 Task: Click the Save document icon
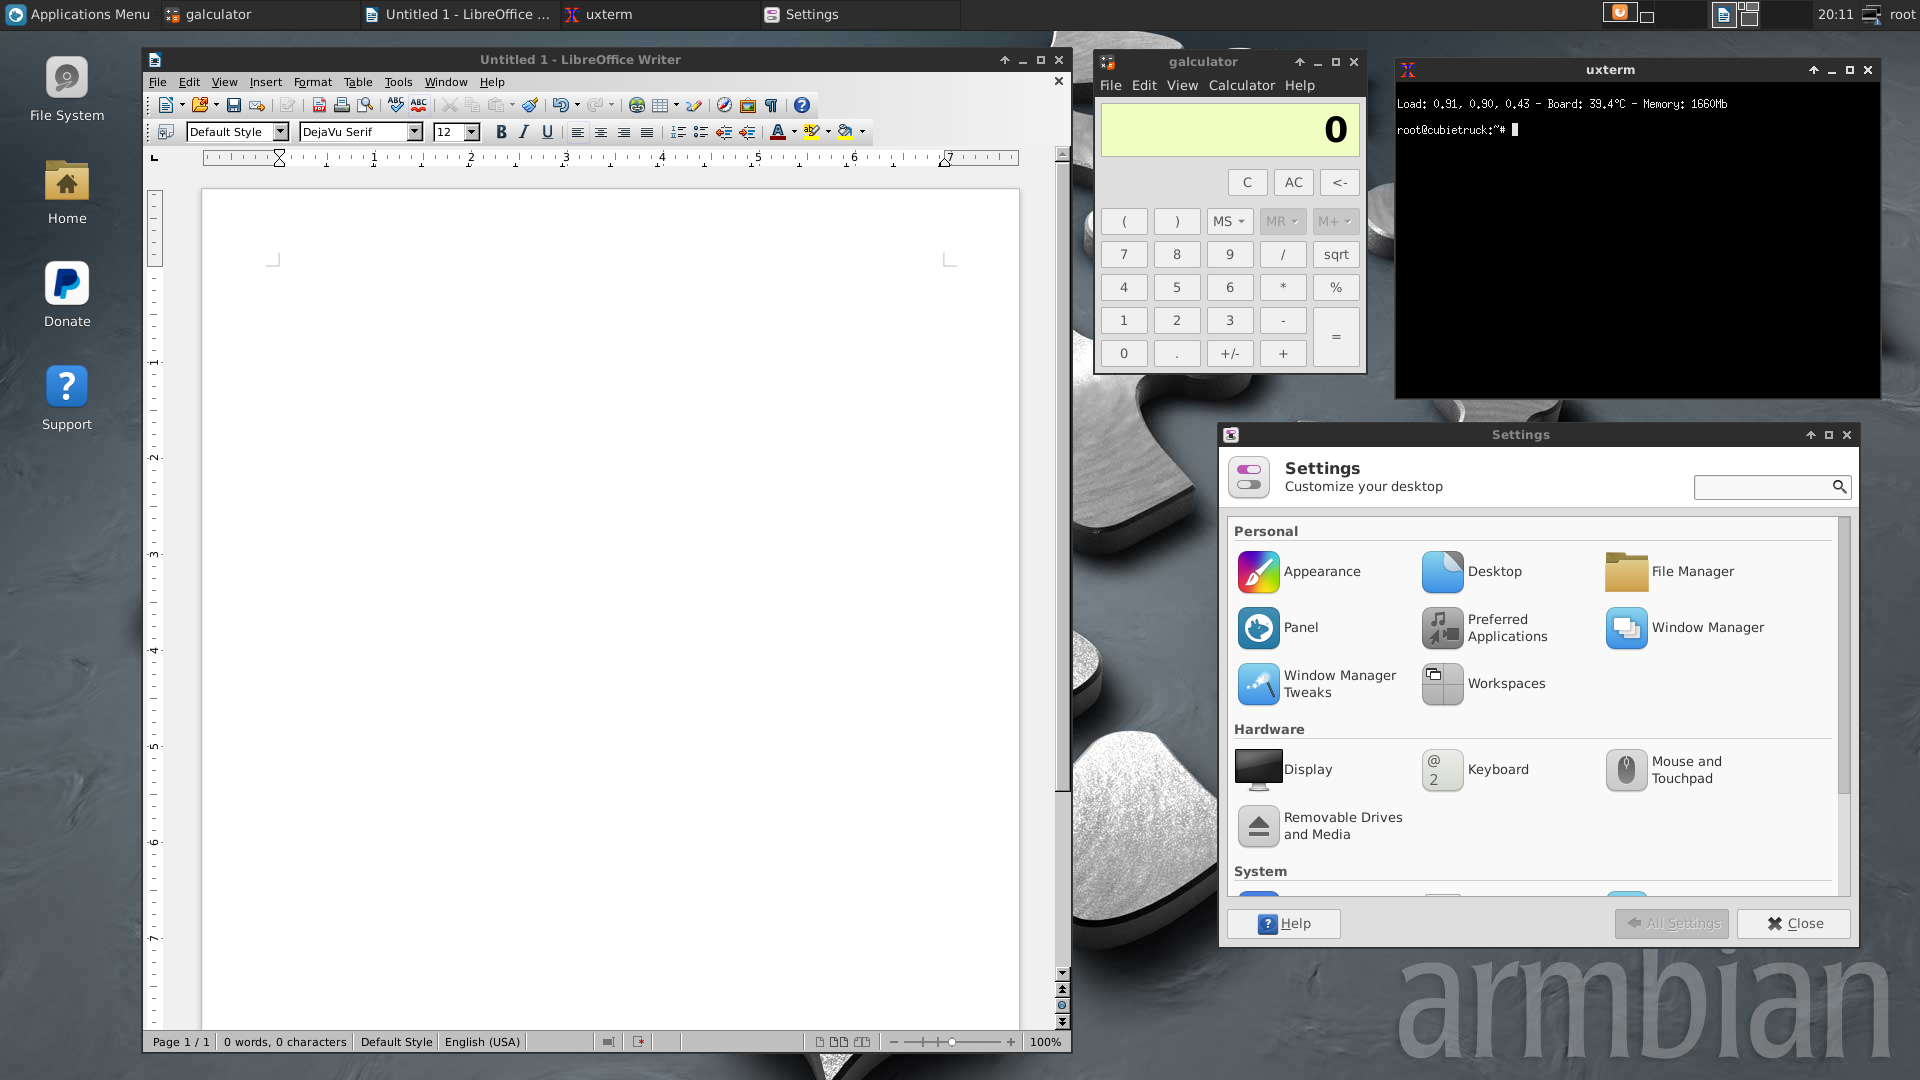(x=233, y=105)
